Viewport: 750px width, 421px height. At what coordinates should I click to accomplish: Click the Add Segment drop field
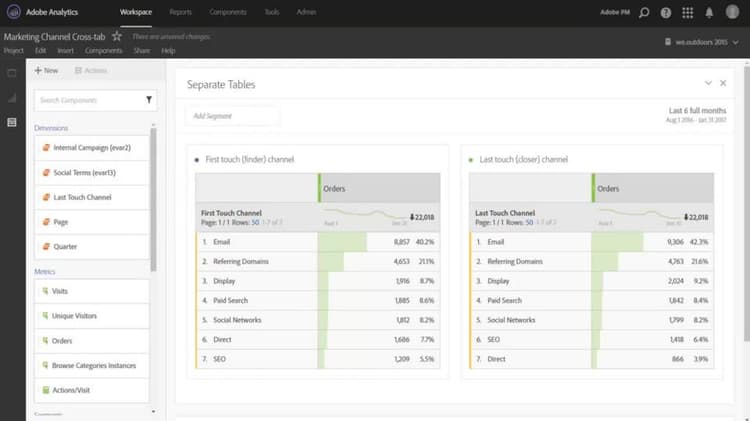[x=232, y=116]
